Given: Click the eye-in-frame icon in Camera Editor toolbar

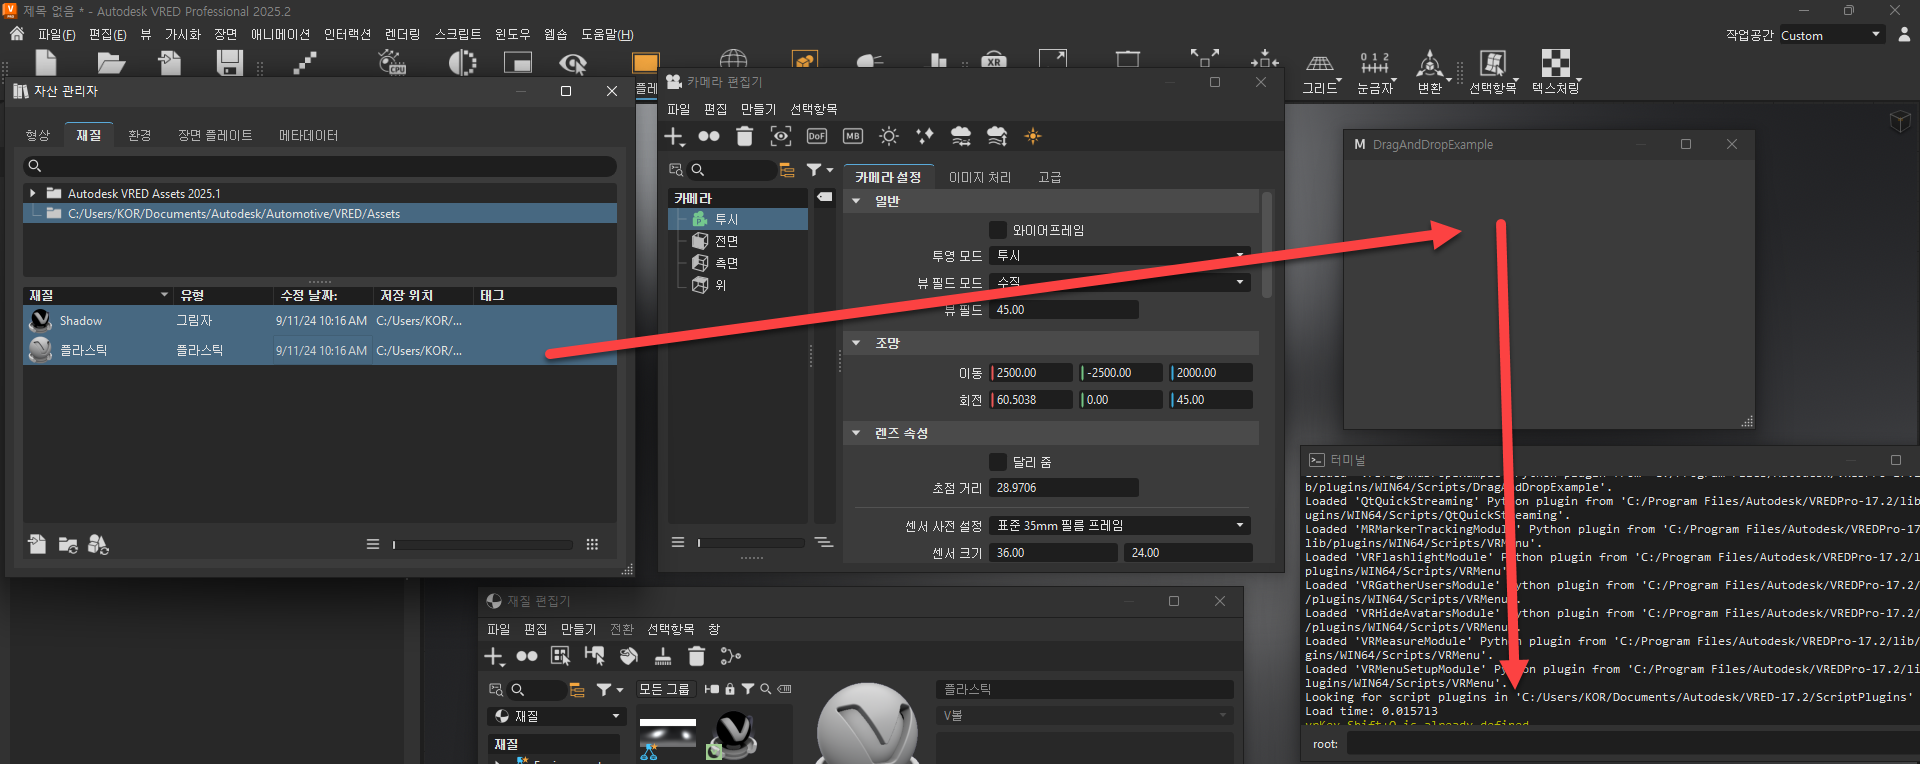Looking at the screenshot, I should [x=781, y=136].
